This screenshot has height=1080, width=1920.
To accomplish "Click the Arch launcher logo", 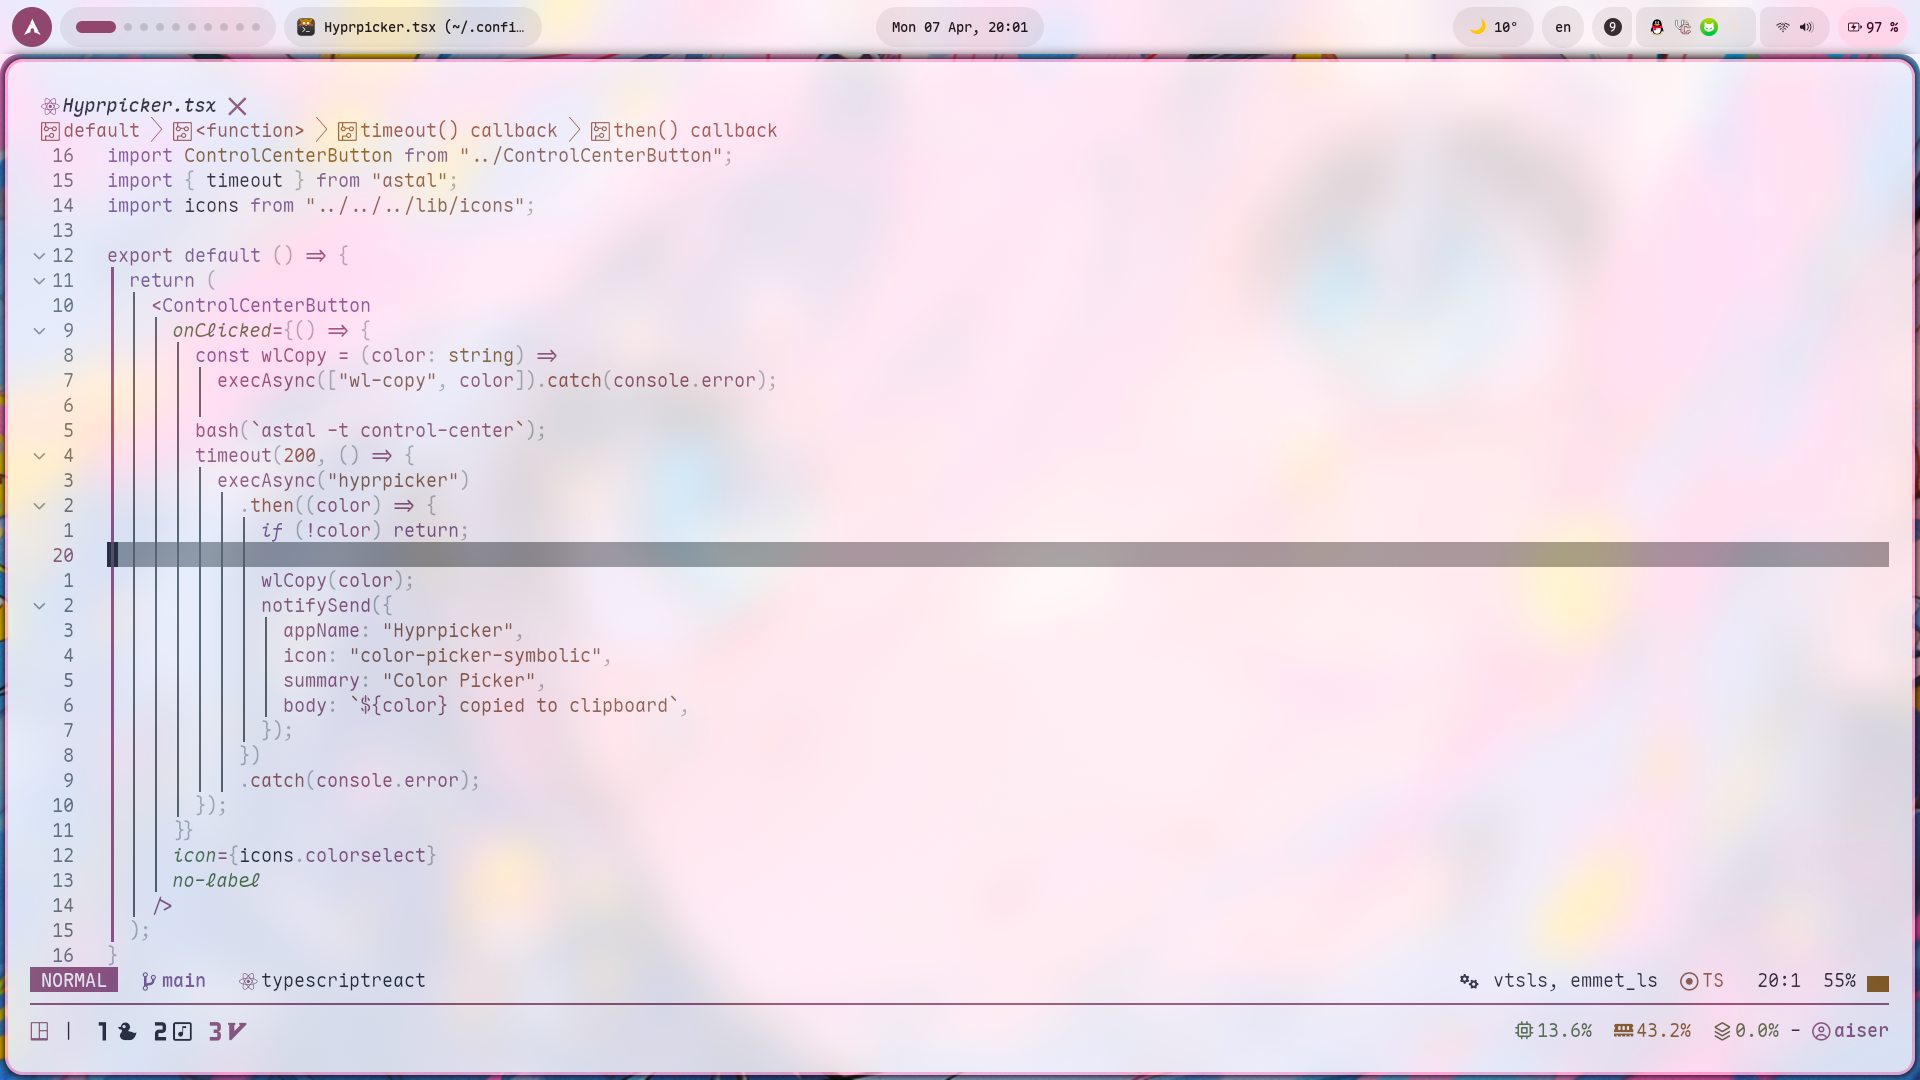I will click(x=32, y=27).
